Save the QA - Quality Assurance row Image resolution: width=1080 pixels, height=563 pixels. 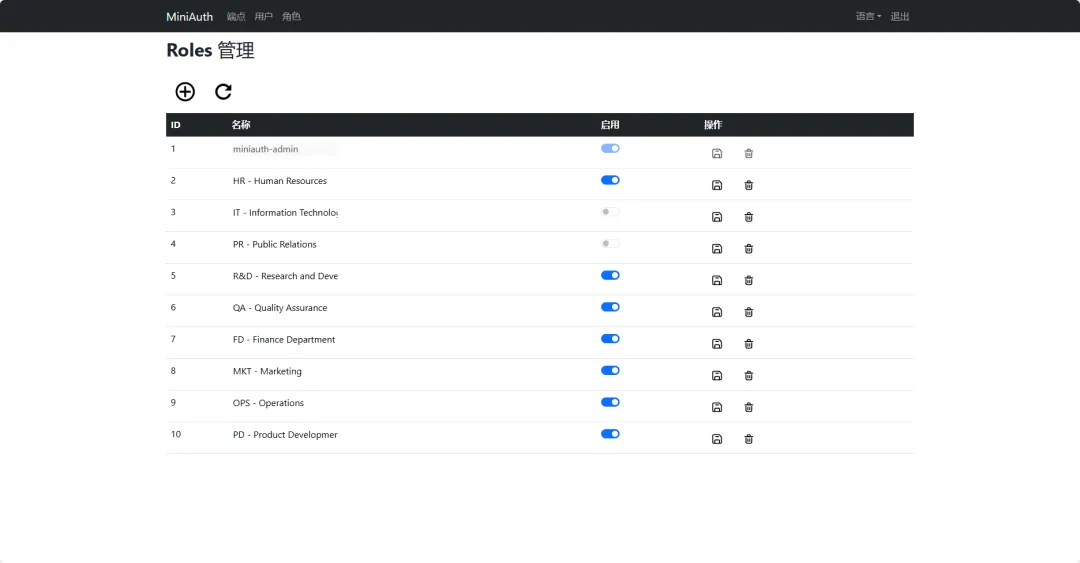pos(716,312)
